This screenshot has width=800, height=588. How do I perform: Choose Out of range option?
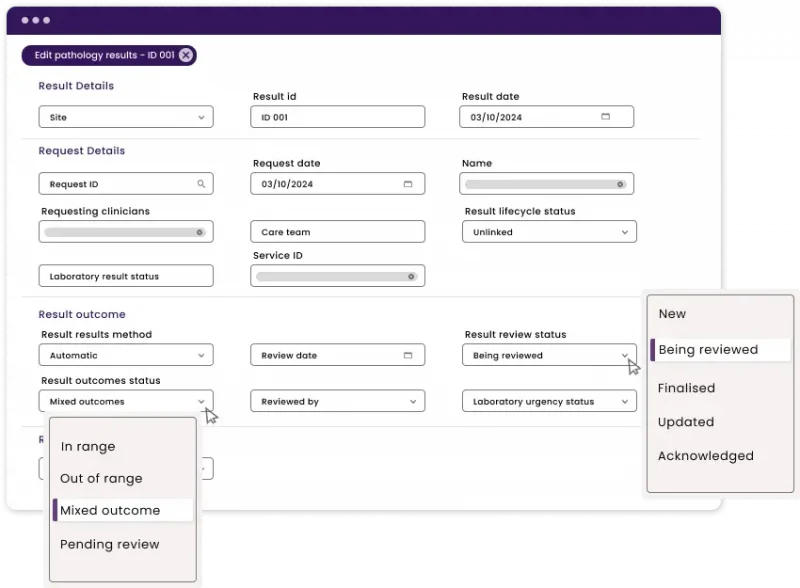[101, 479]
